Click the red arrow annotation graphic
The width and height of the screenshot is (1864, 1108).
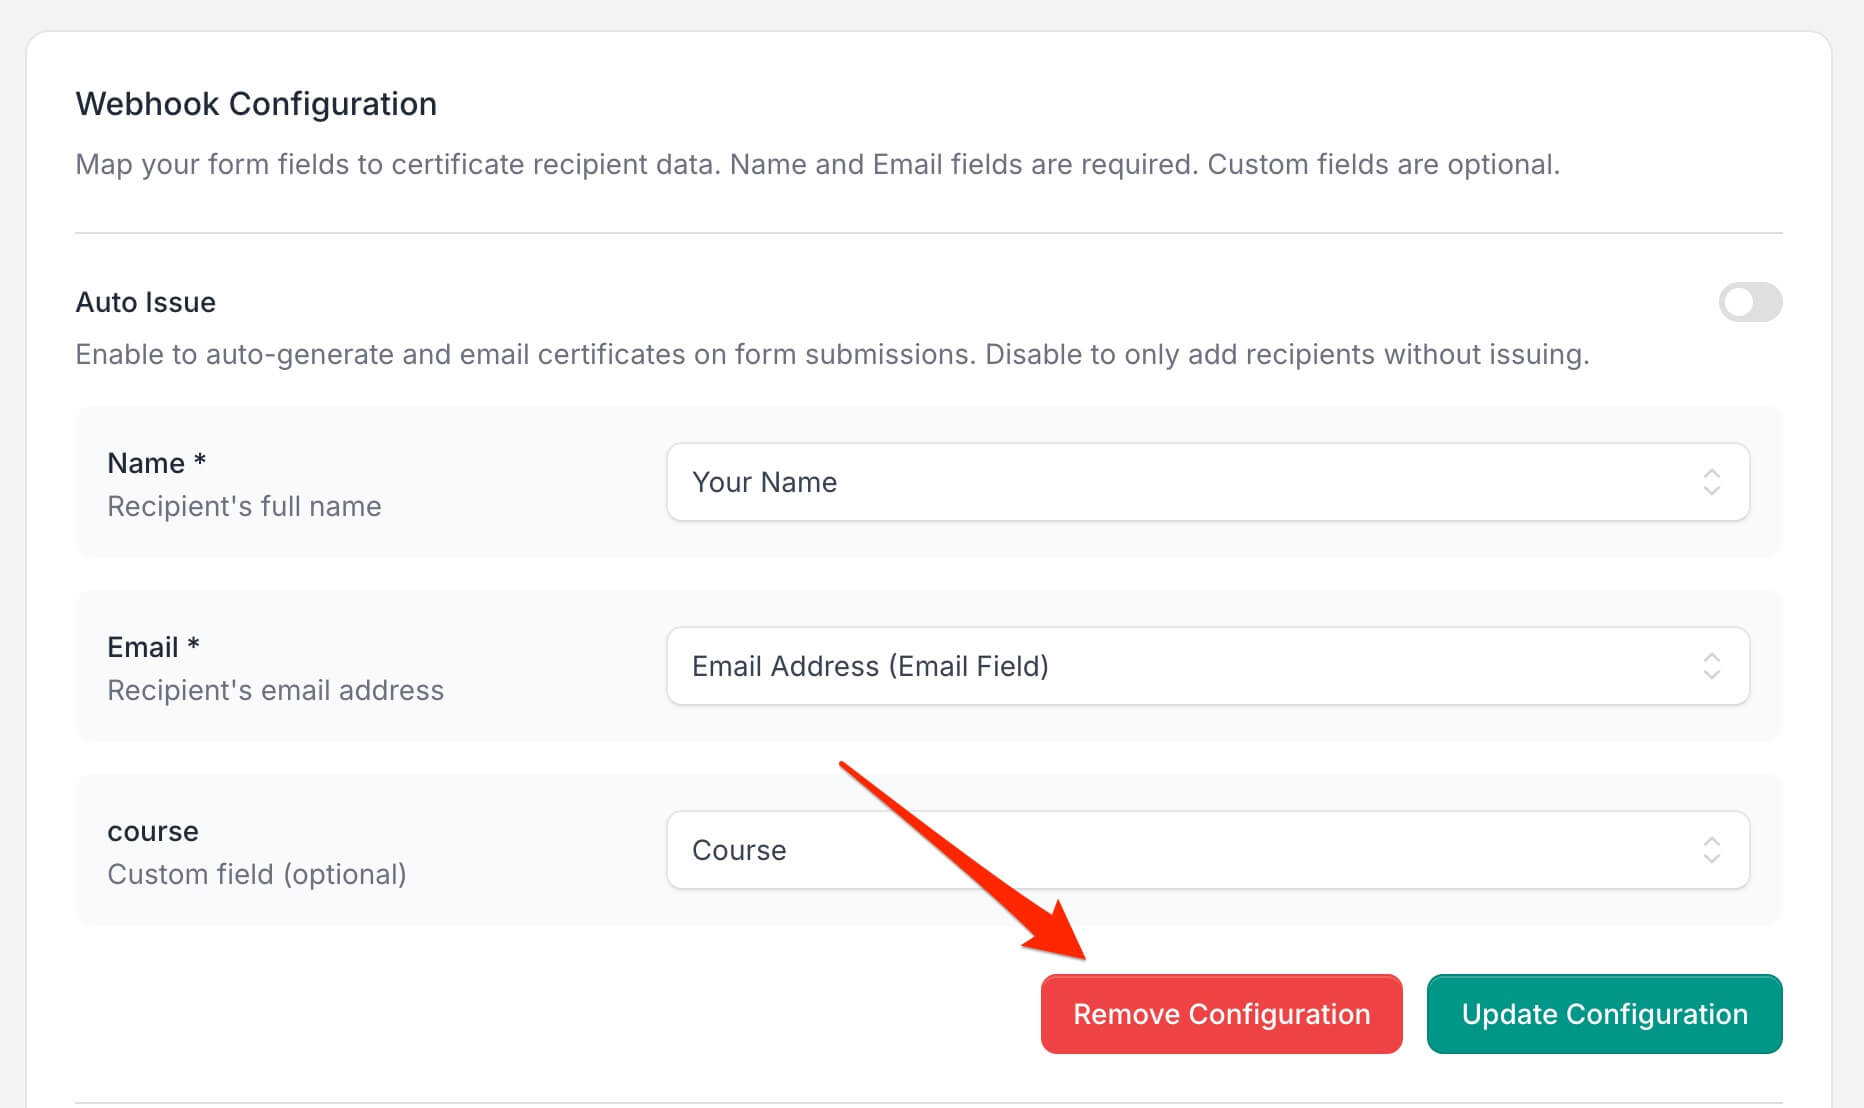click(x=958, y=858)
